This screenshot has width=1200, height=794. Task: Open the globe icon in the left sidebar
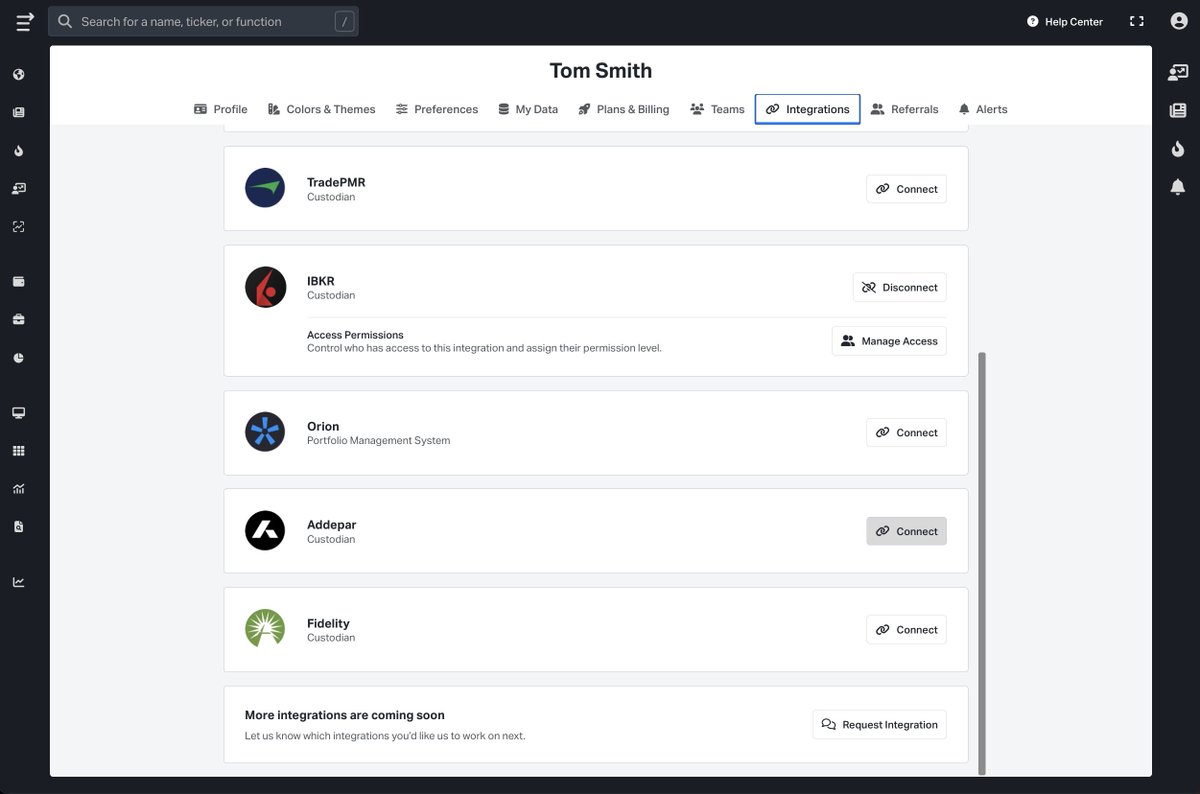tap(17, 74)
